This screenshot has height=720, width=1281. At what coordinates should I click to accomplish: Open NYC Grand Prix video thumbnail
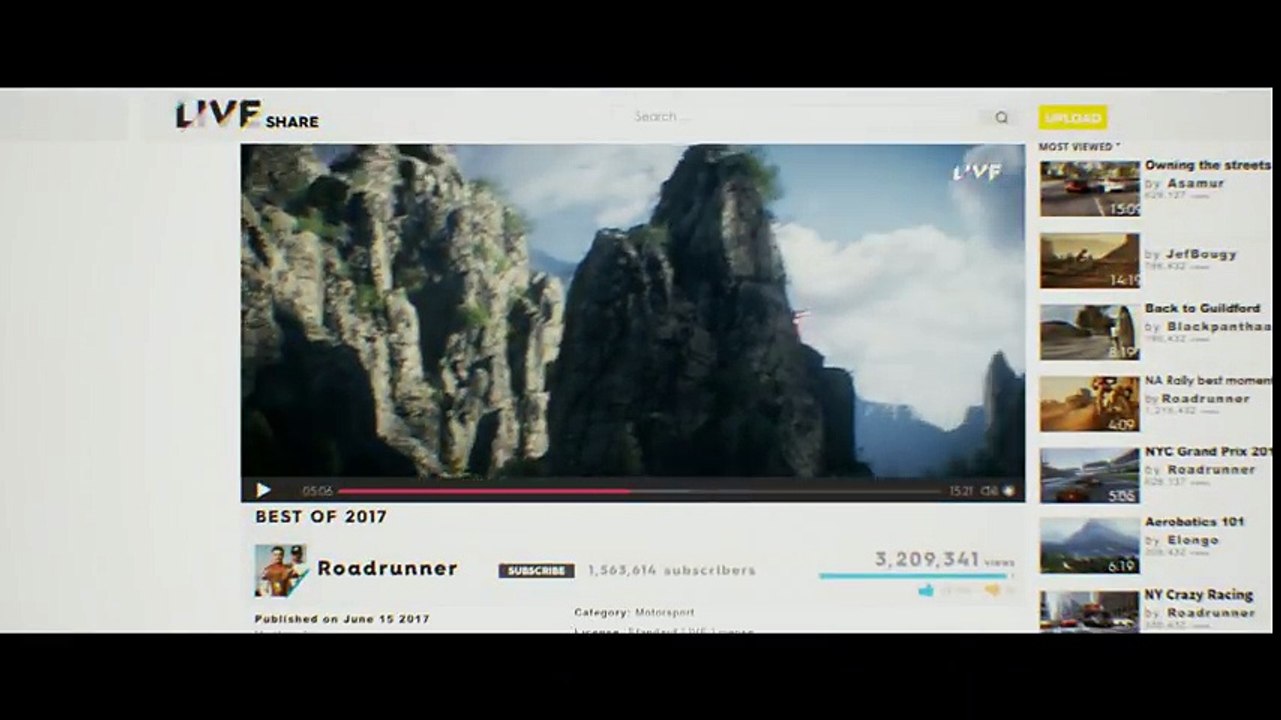[1089, 475]
